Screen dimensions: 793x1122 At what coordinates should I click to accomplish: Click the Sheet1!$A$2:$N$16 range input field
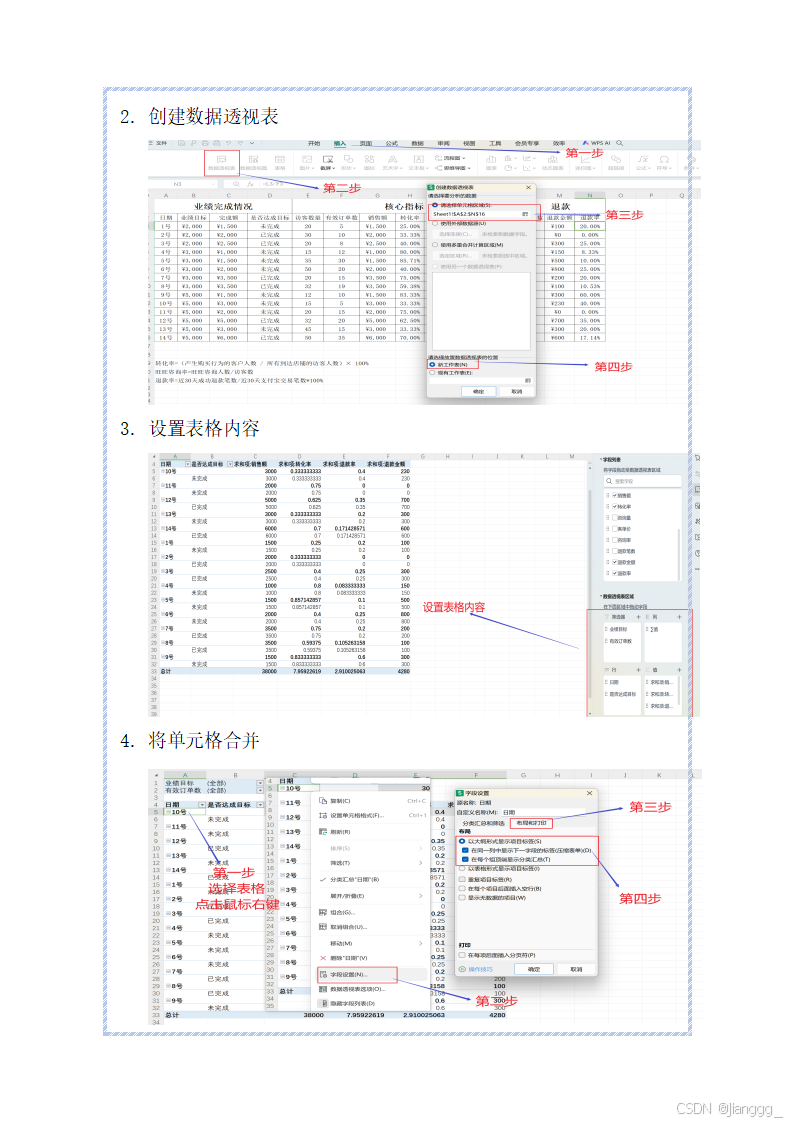tap(481, 214)
